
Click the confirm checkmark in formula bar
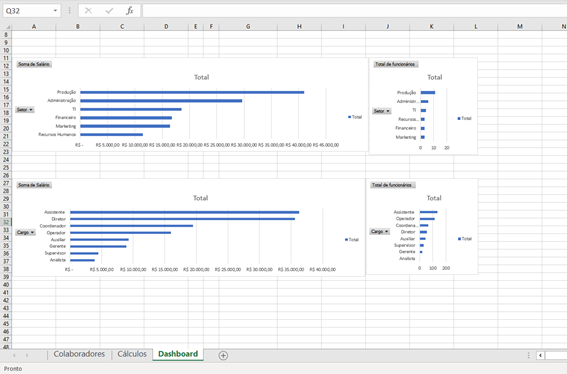pyautogui.click(x=109, y=11)
